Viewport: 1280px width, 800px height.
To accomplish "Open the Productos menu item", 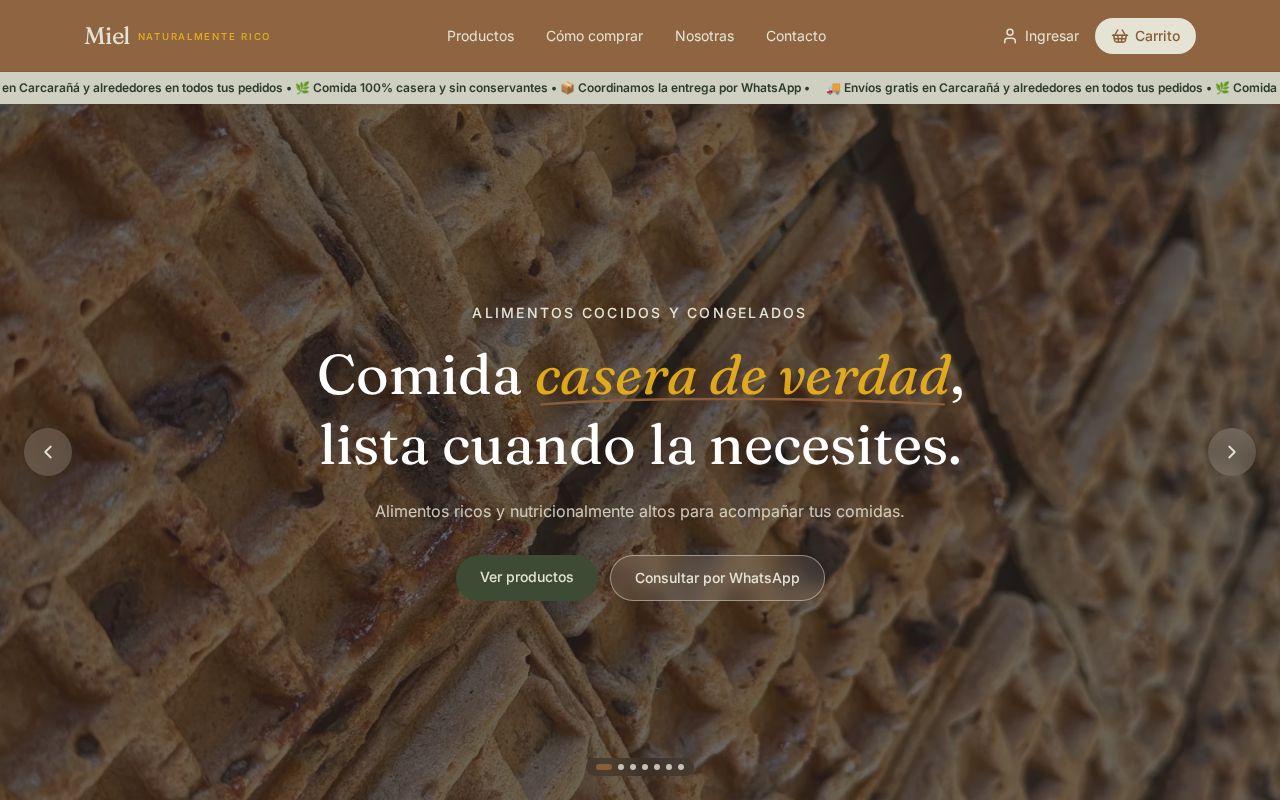I will [x=480, y=36].
